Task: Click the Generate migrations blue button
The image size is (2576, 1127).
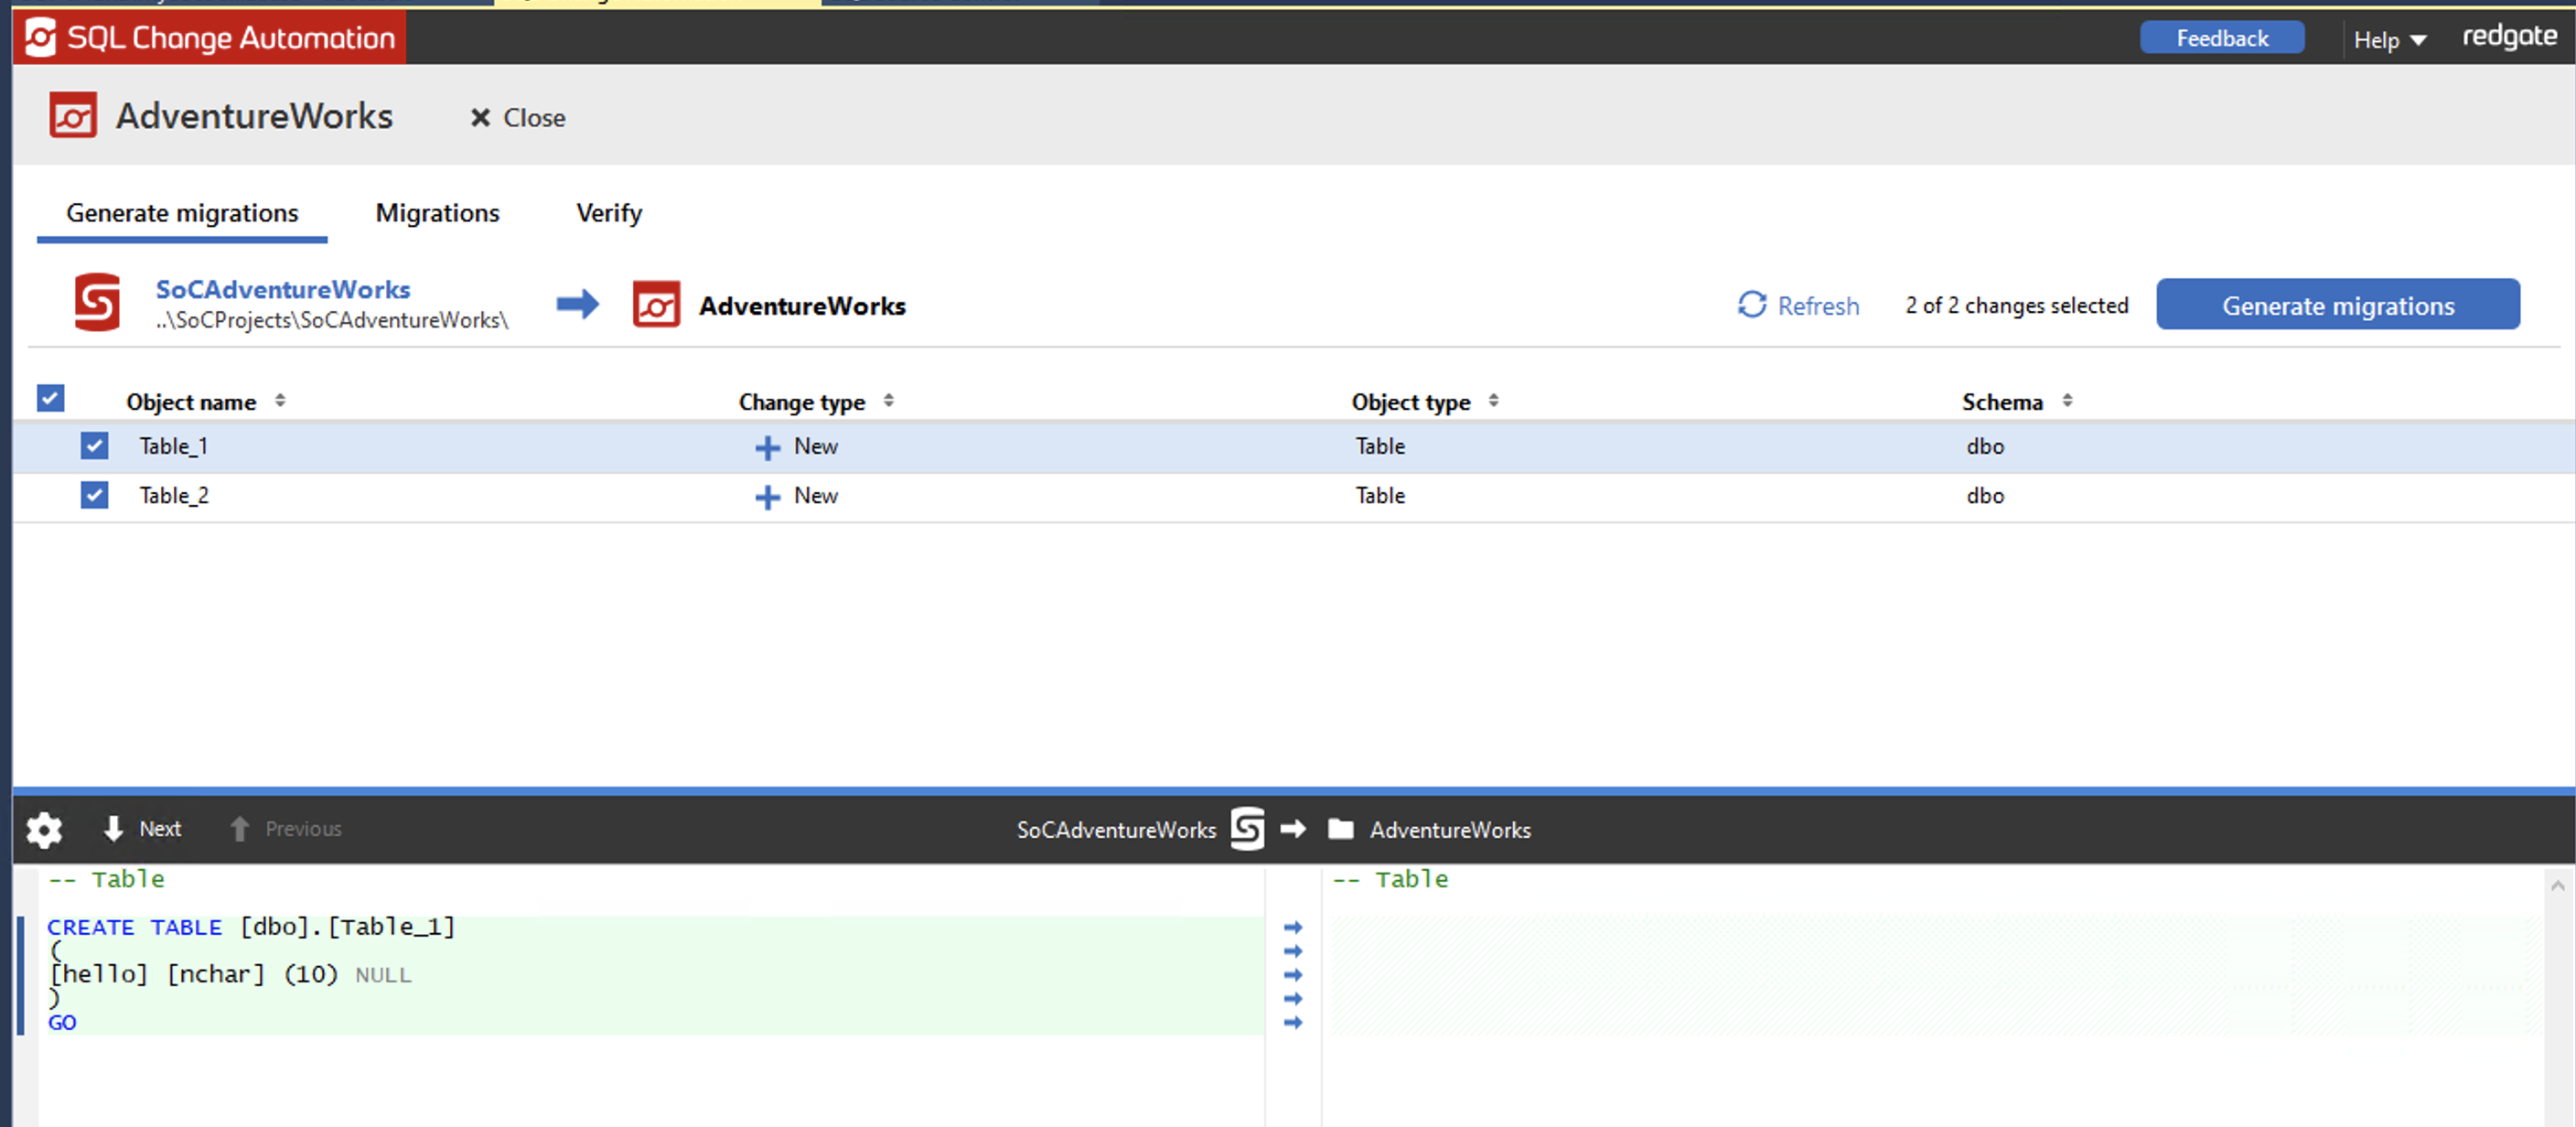Action: coord(2337,305)
